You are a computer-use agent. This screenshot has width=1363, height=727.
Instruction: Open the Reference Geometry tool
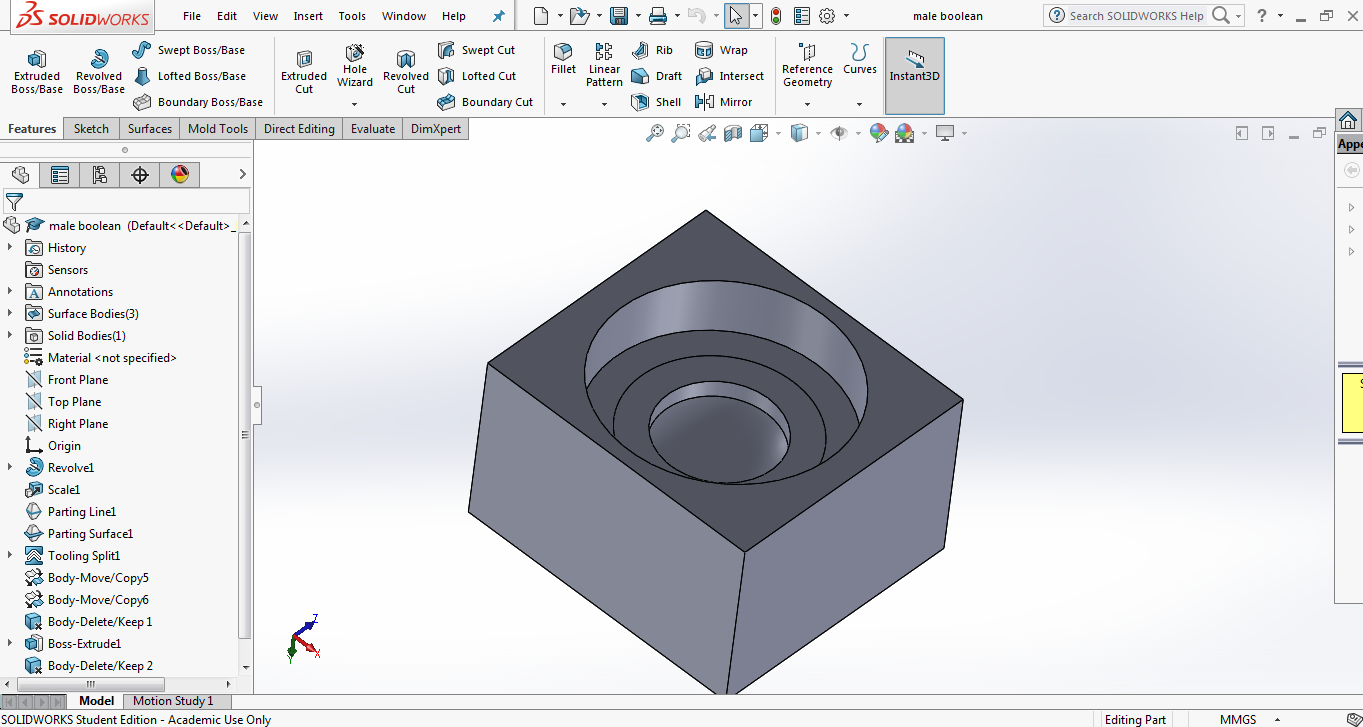click(x=807, y=65)
